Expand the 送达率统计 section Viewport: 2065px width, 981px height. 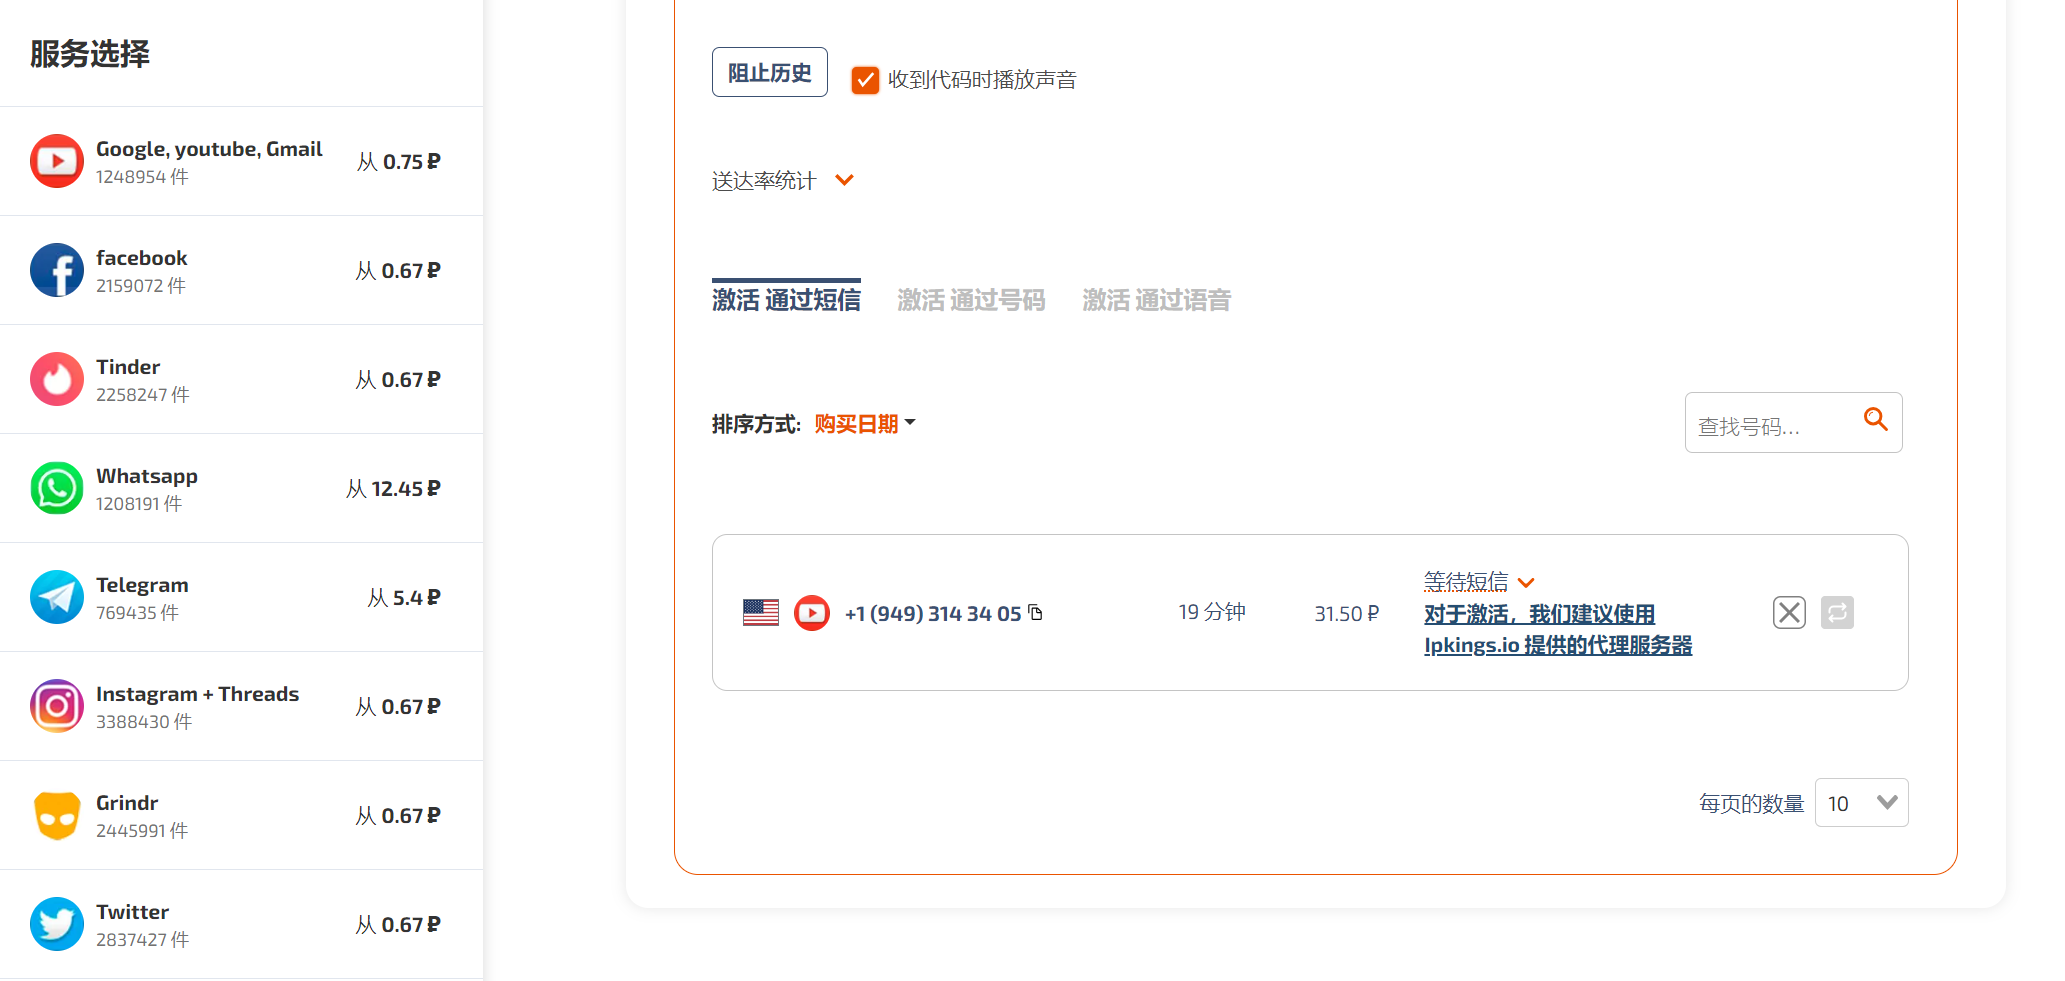tap(782, 181)
